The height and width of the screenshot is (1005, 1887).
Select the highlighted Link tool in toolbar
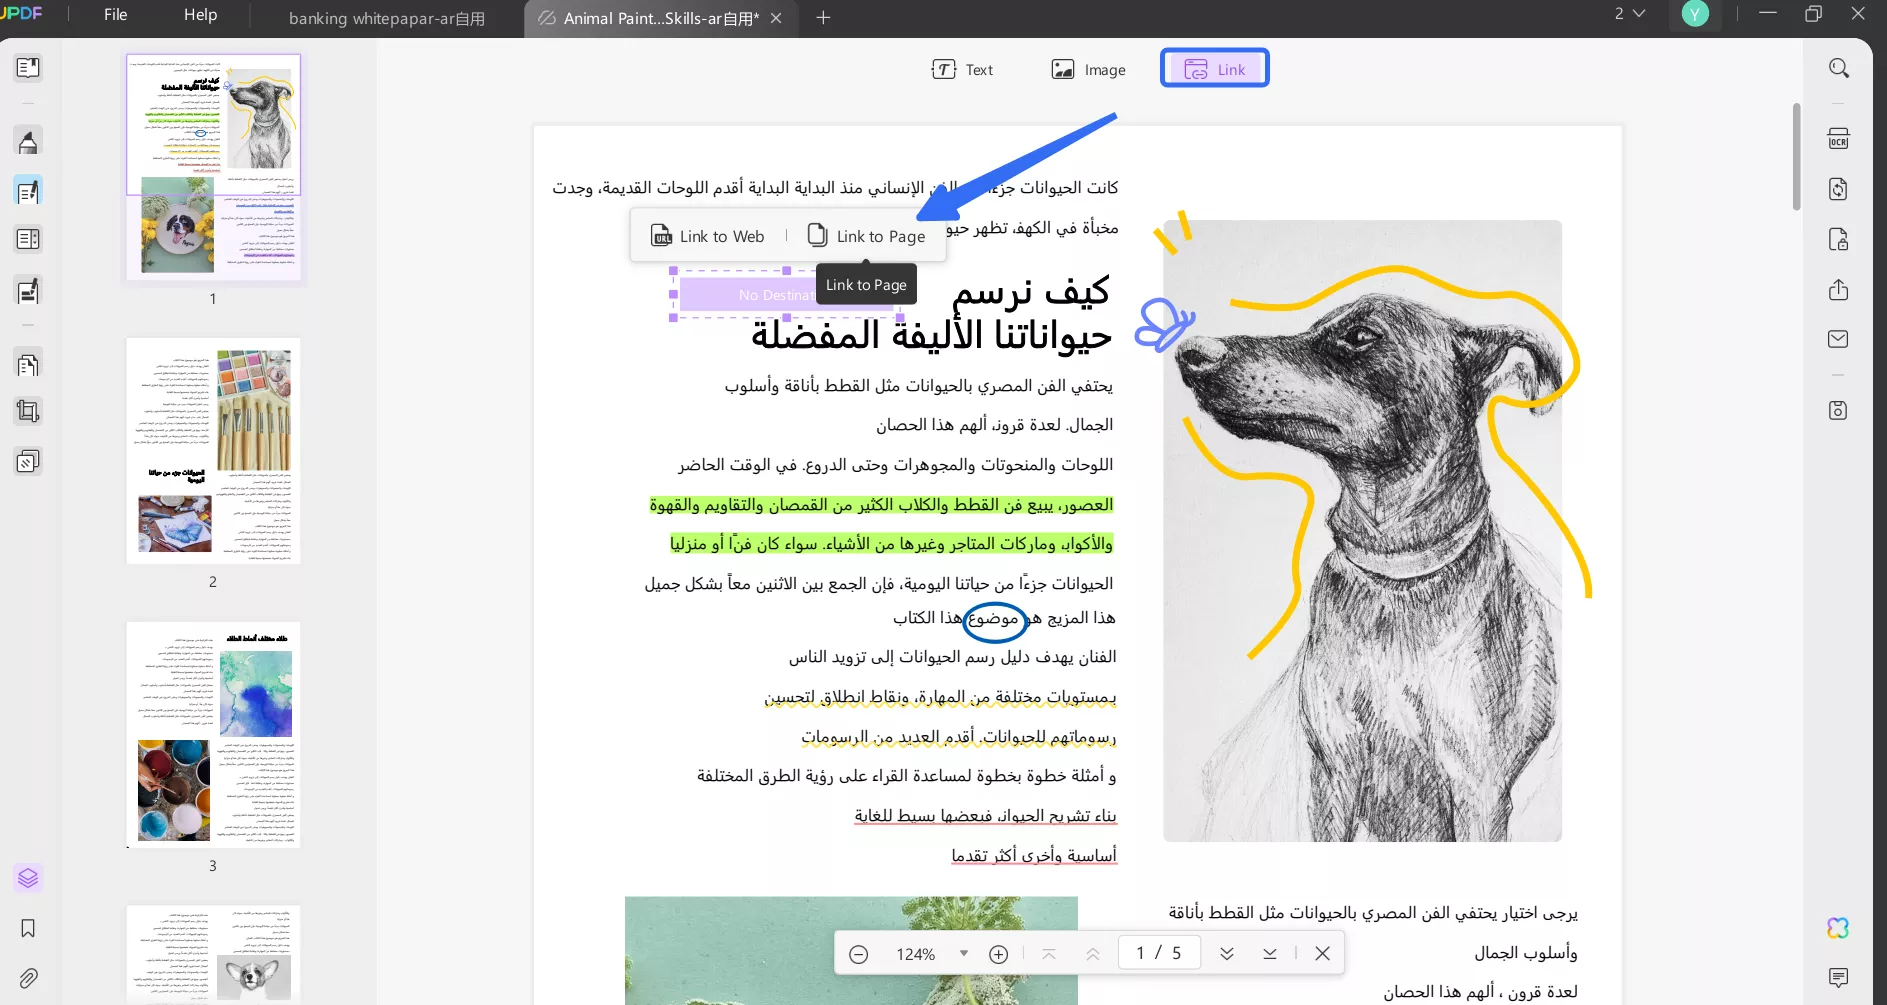pyautogui.click(x=1214, y=68)
